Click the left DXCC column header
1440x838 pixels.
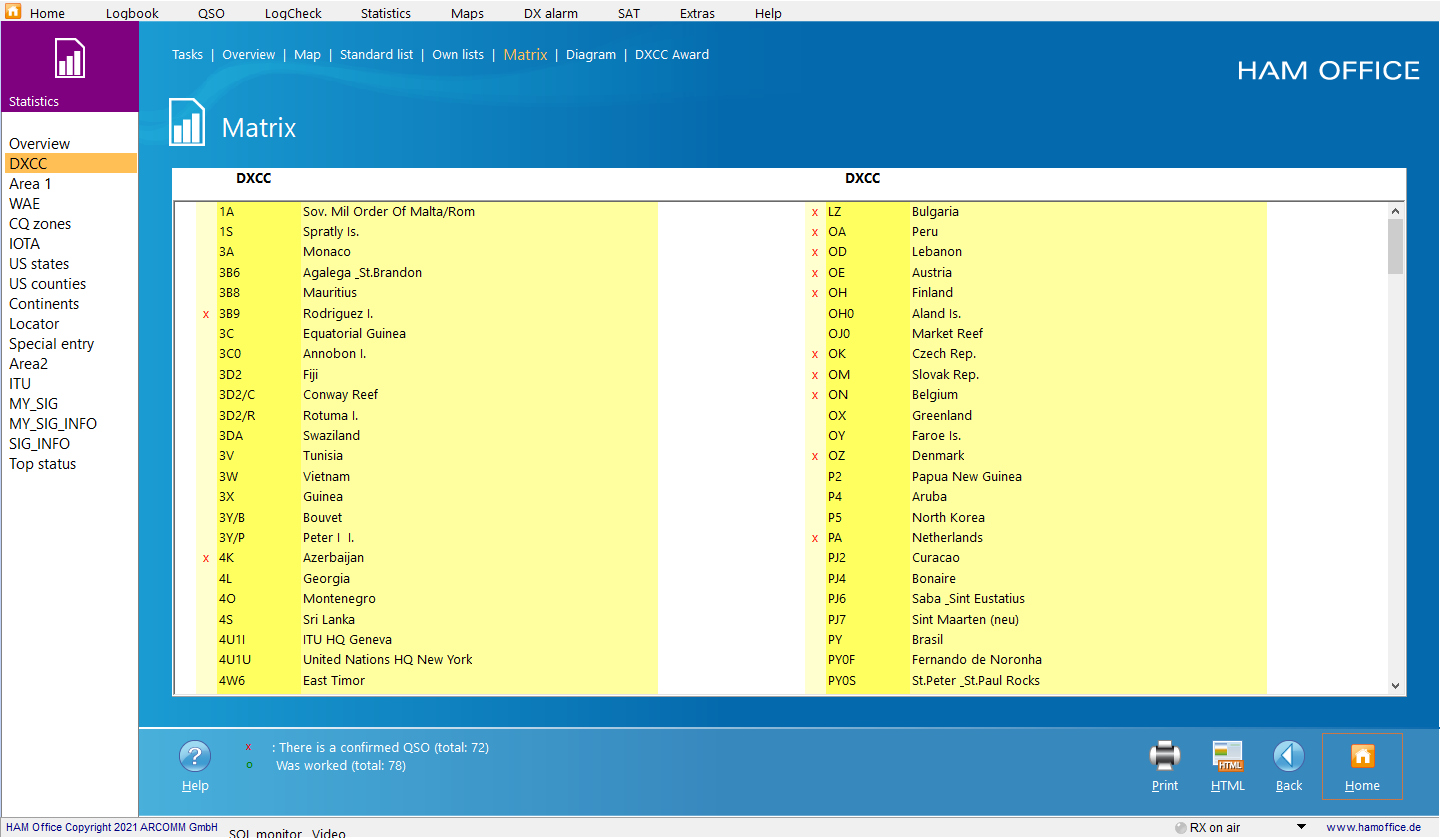coord(253,179)
